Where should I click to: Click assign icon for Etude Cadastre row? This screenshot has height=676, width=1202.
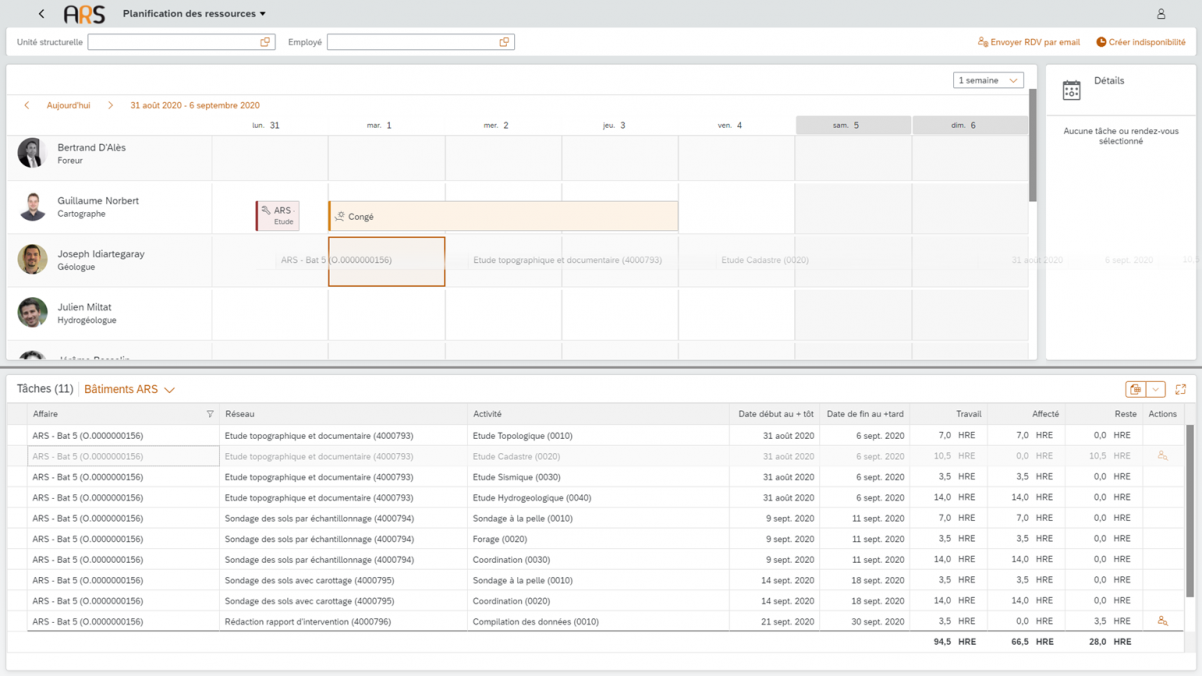[x=1162, y=456]
